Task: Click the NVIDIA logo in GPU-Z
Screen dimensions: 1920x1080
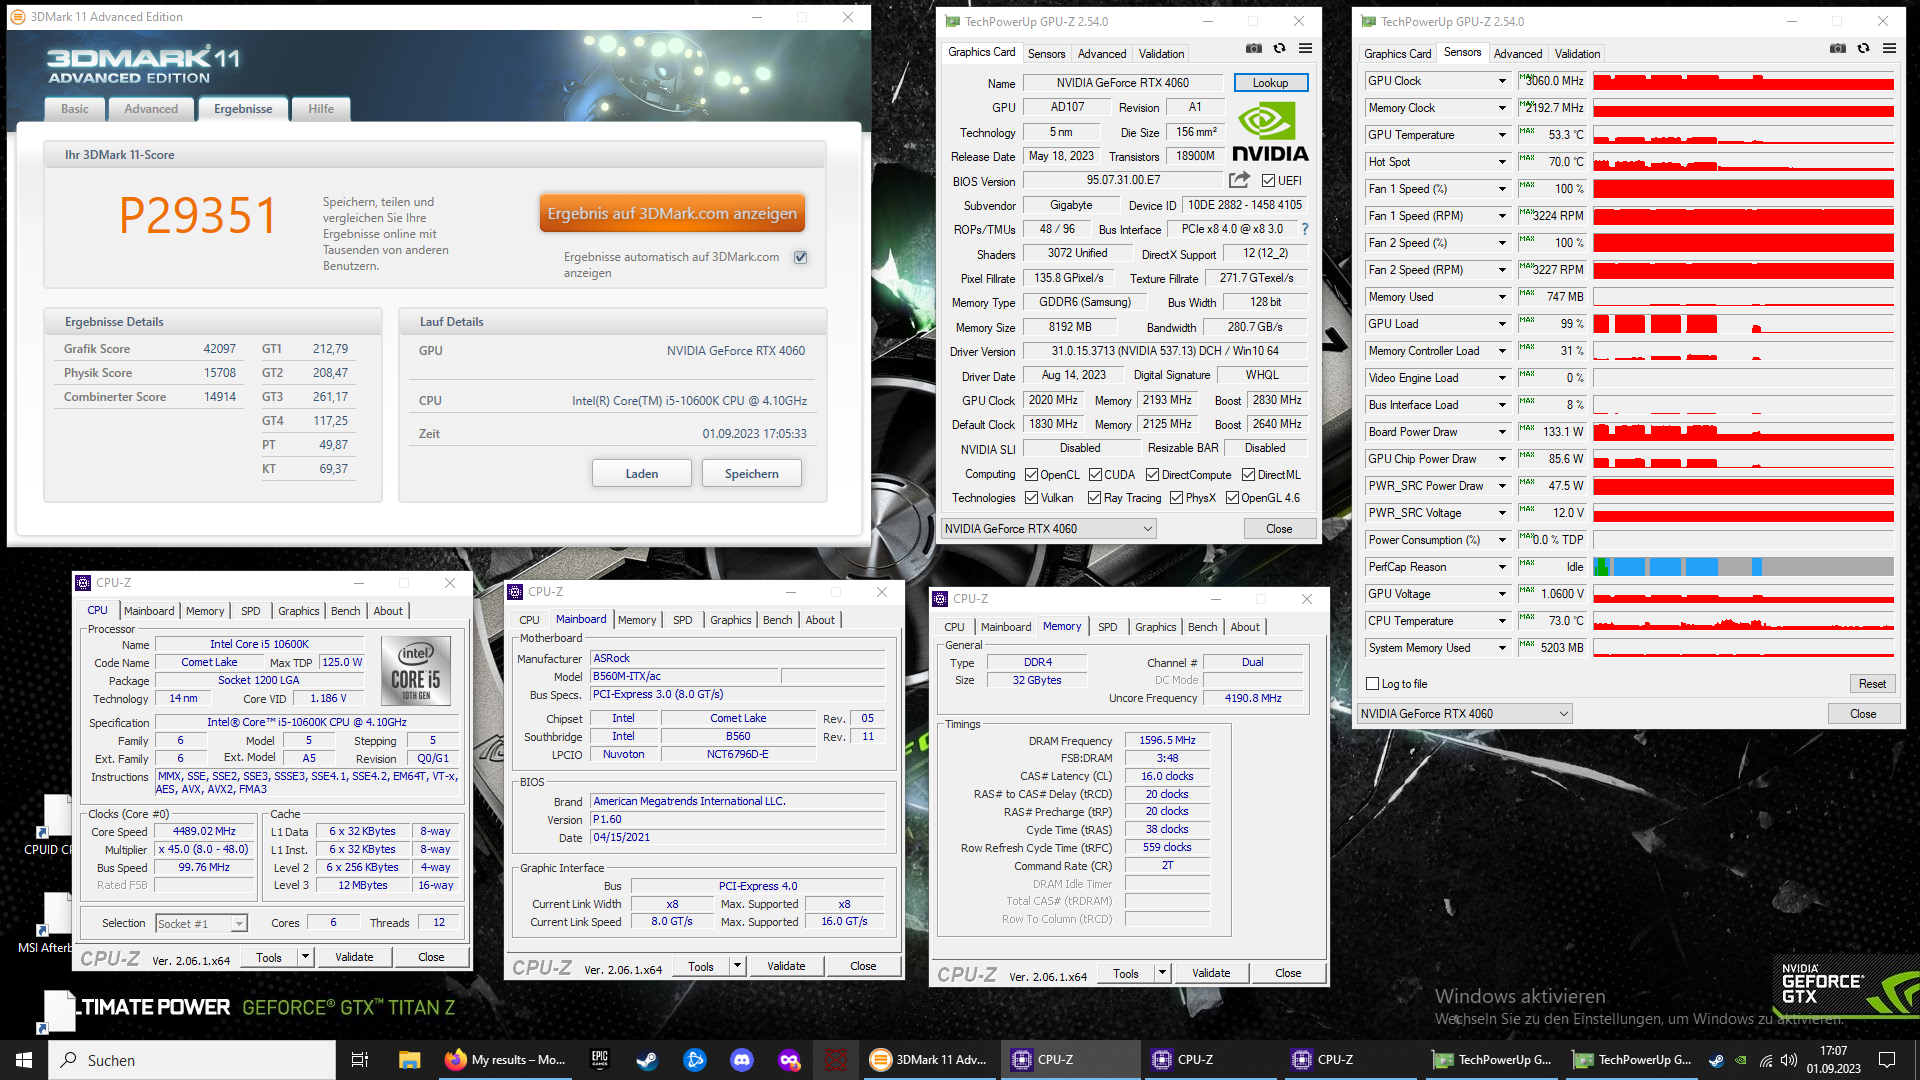Action: pos(1269,131)
